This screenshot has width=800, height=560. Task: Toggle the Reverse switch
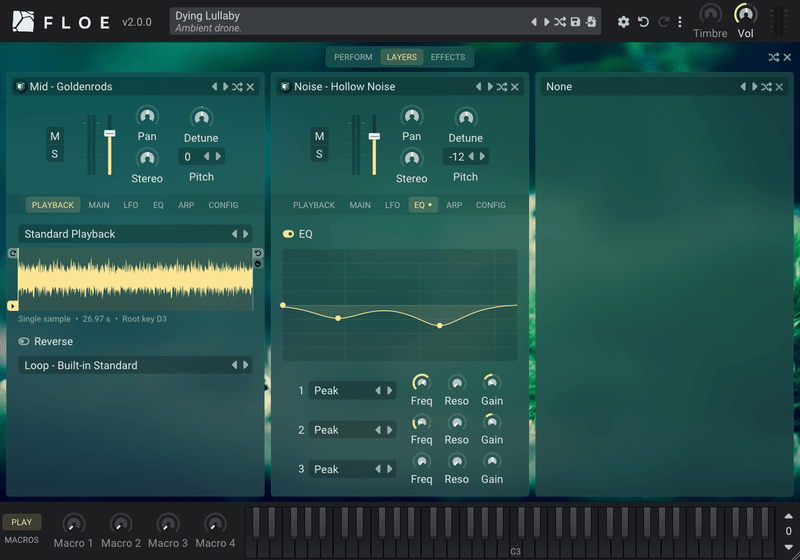[23, 341]
